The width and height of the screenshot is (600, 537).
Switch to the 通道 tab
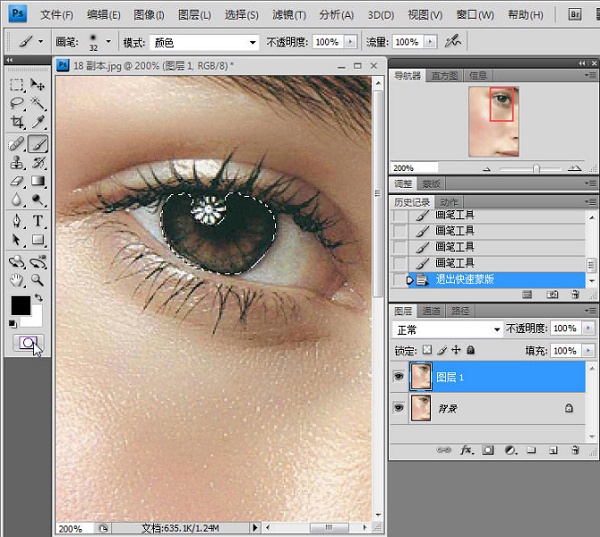(x=431, y=311)
